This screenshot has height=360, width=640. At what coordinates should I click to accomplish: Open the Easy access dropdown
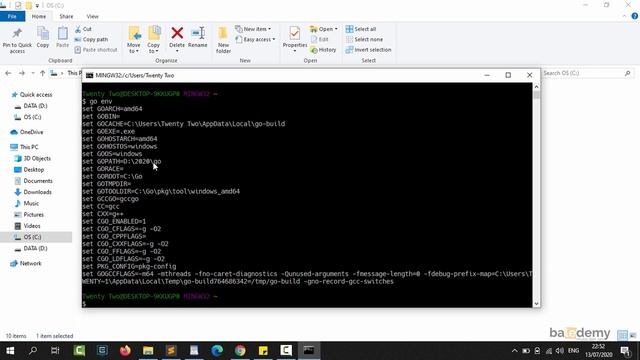[x=255, y=40]
